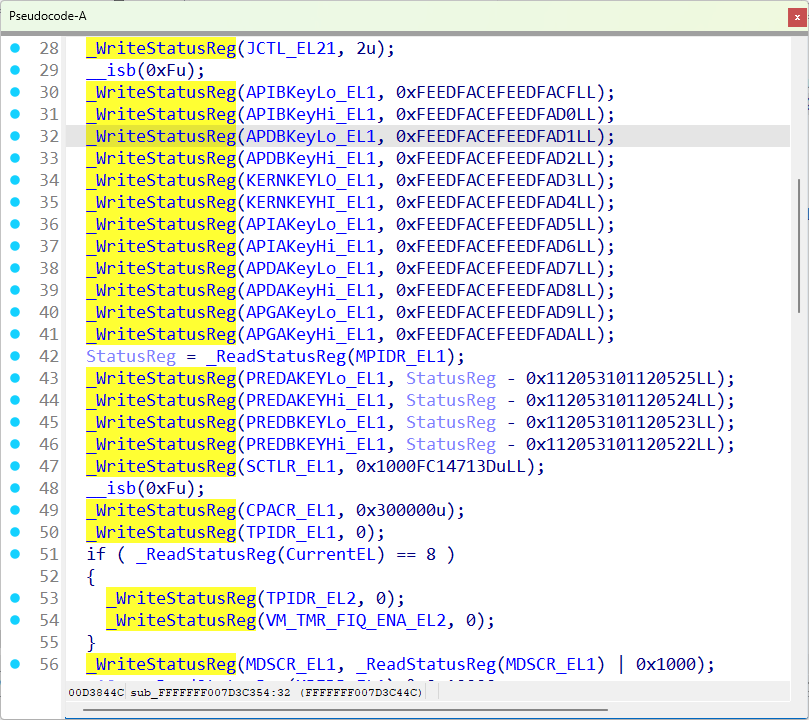Select the Pseudocode-A tab title
The width and height of the screenshot is (809, 720).
coord(47,17)
